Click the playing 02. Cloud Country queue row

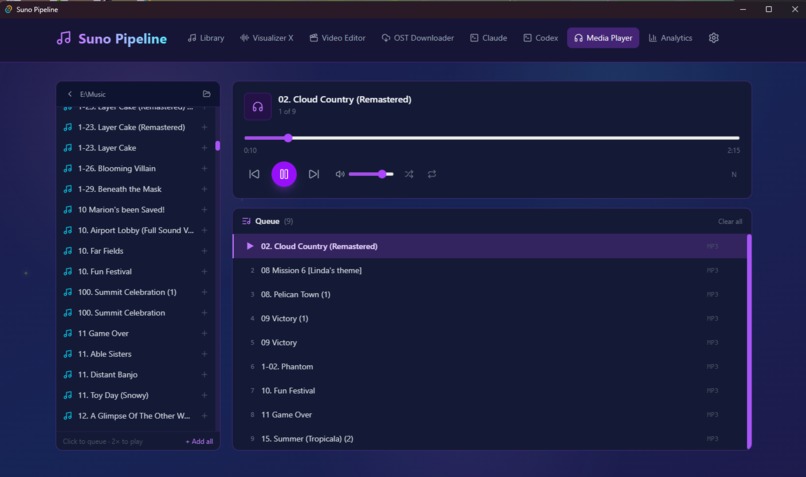489,246
